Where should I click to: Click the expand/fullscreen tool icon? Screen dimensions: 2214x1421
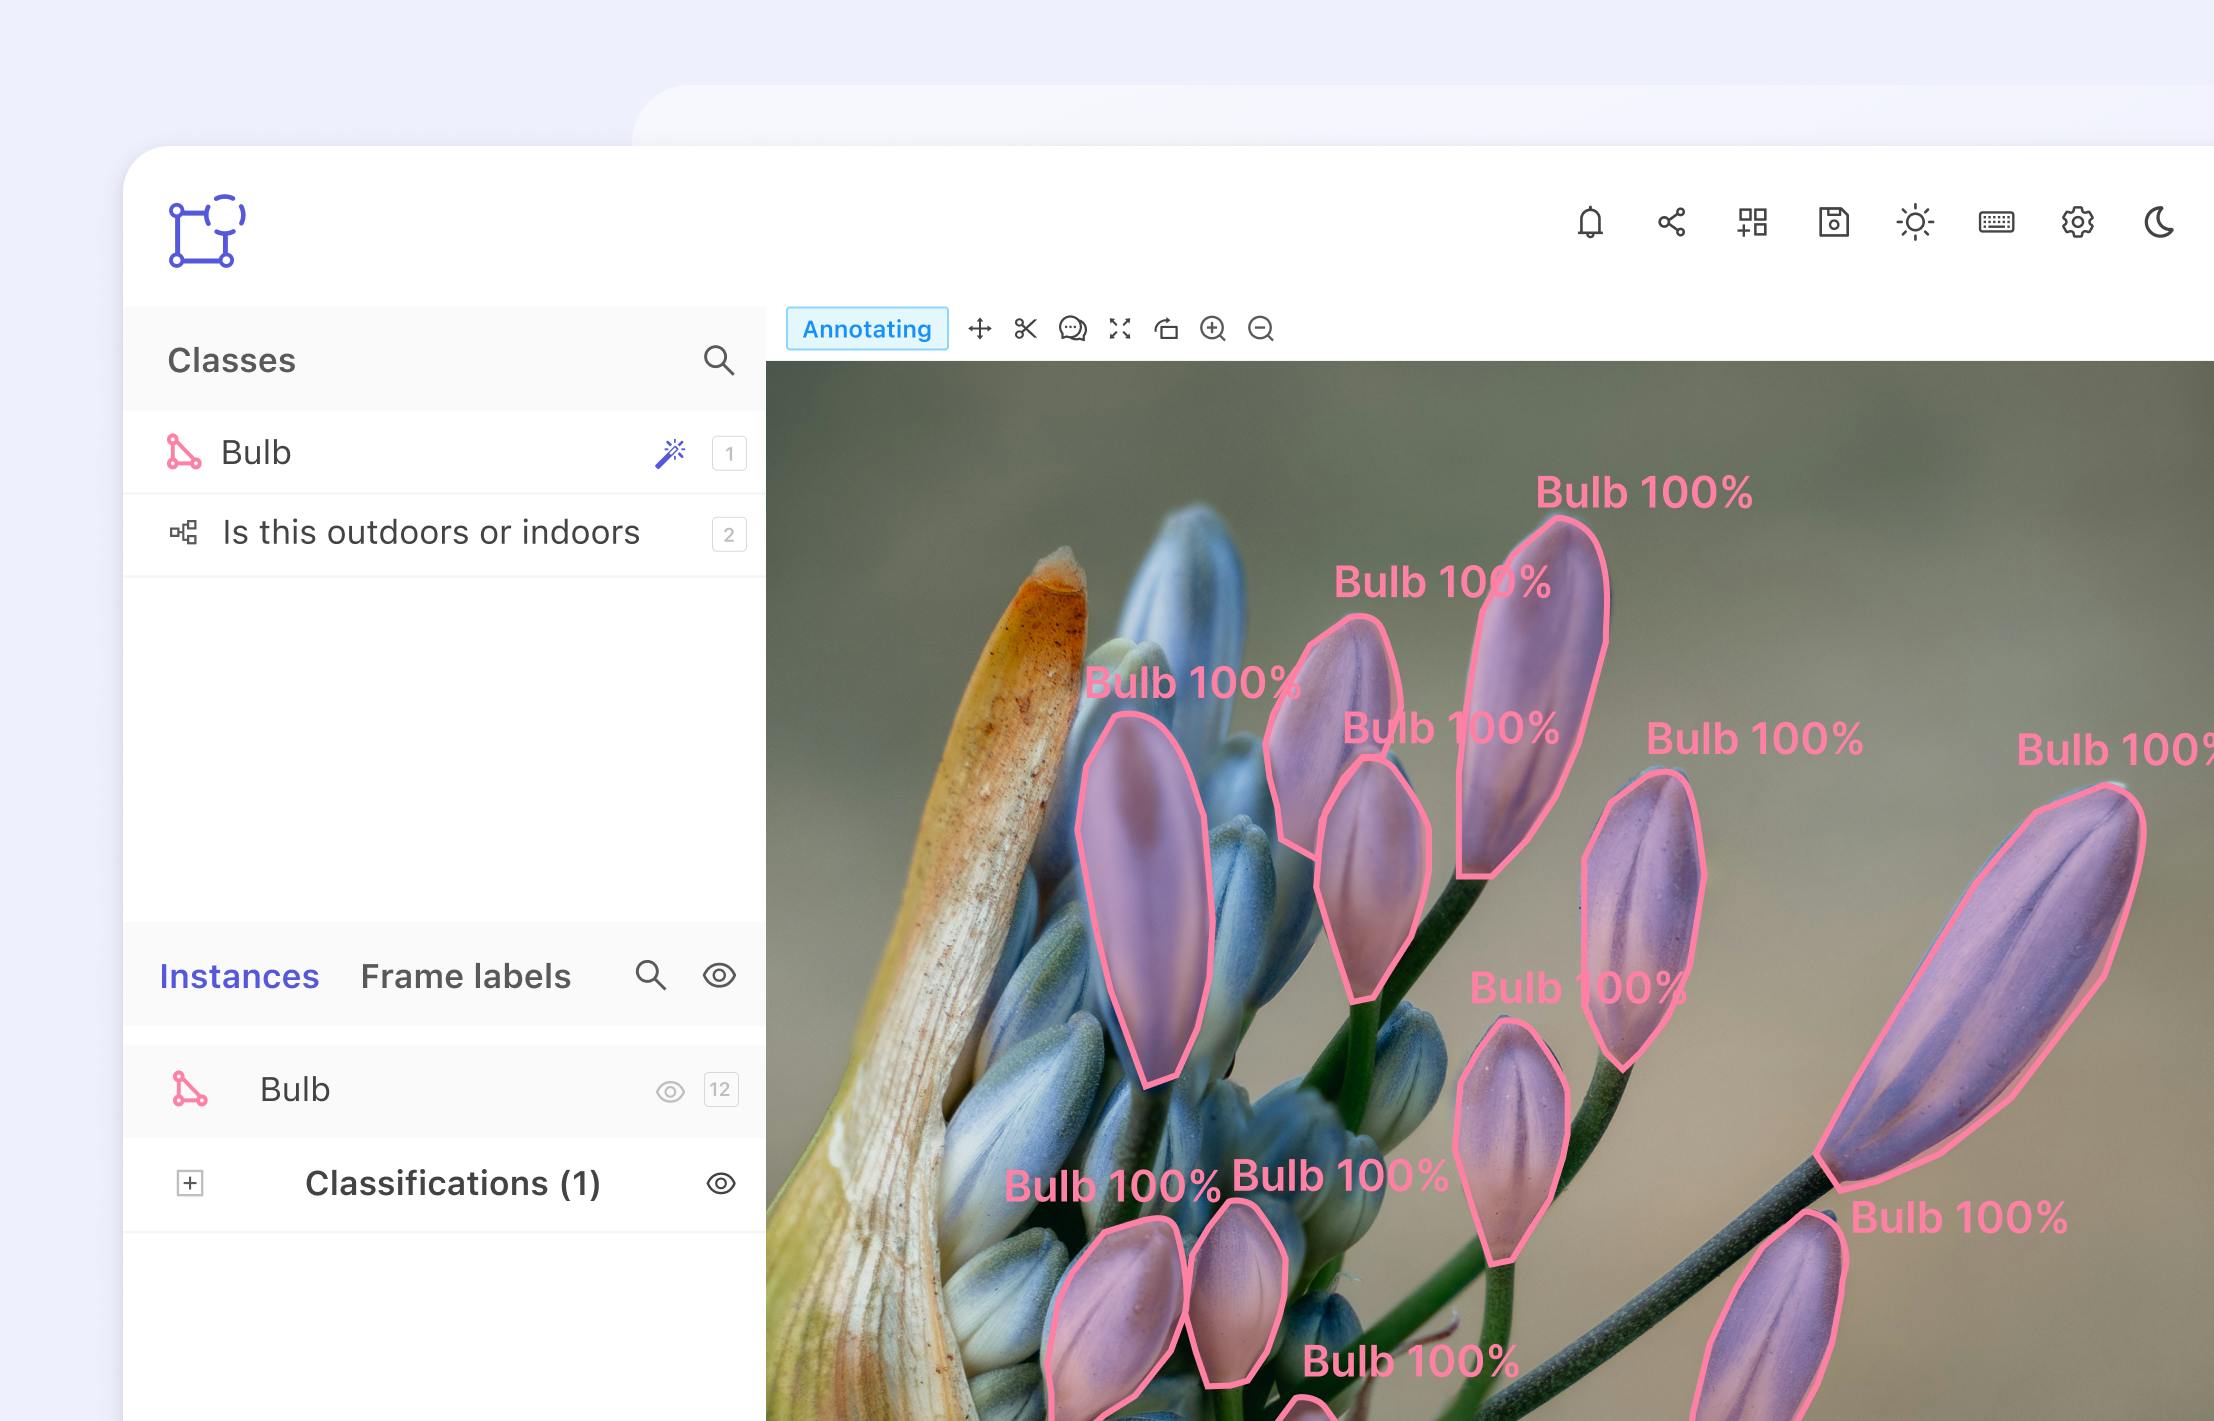pos(1120,329)
